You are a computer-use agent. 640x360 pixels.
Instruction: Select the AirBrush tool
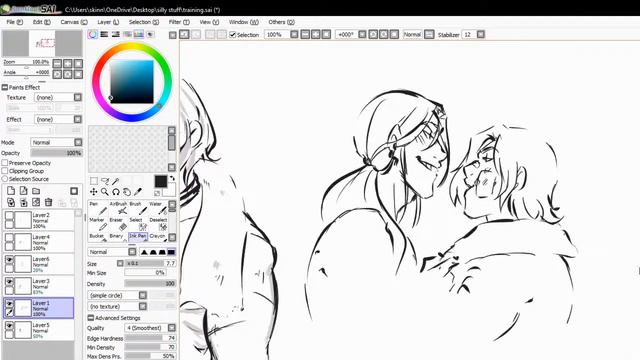118,208
